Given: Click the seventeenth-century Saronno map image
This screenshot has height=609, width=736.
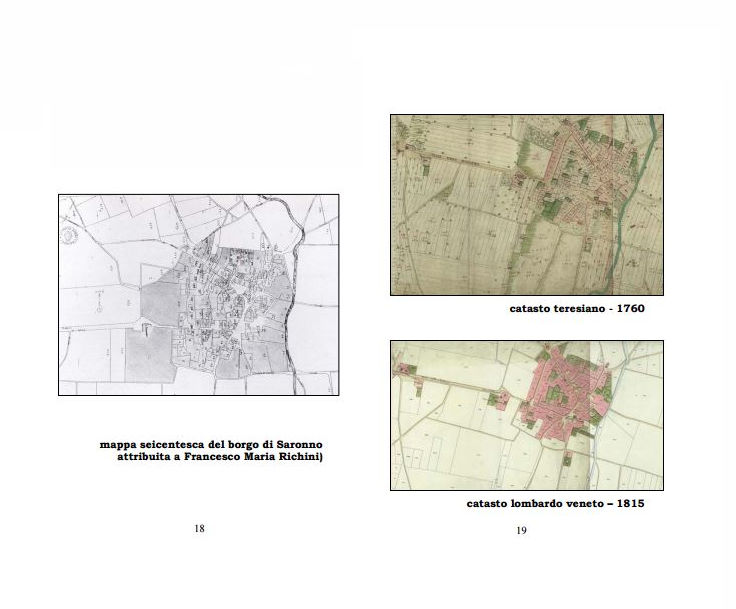Looking at the screenshot, I should point(199,295).
